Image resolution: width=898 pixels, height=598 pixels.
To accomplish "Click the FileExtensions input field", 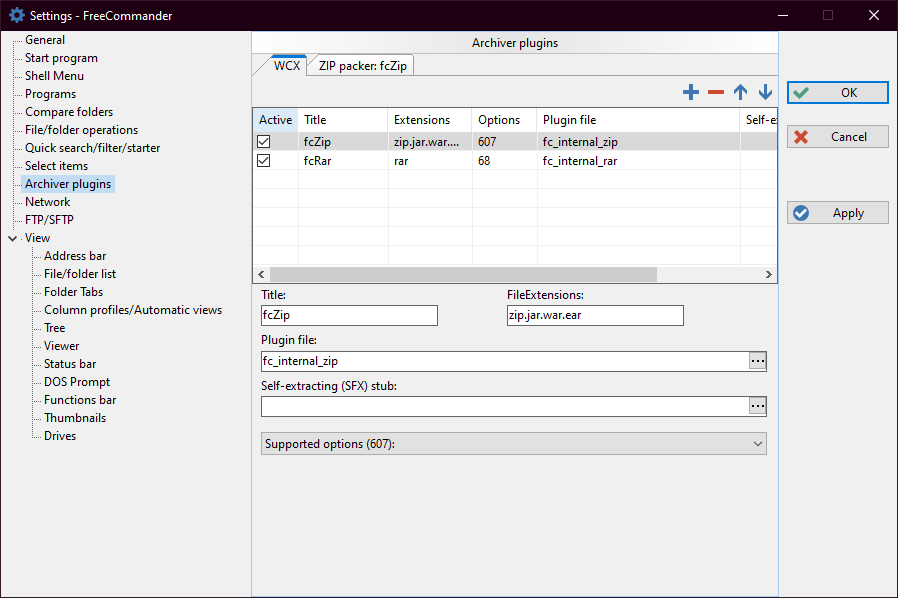I will (x=595, y=316).
